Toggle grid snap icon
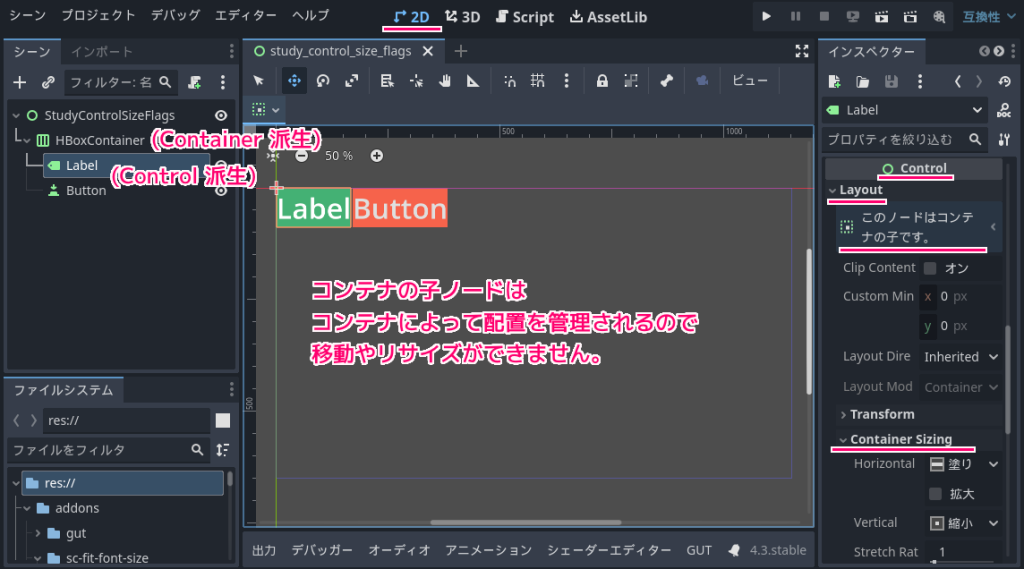Screen dimensions: 1024x569 point(537,81)
